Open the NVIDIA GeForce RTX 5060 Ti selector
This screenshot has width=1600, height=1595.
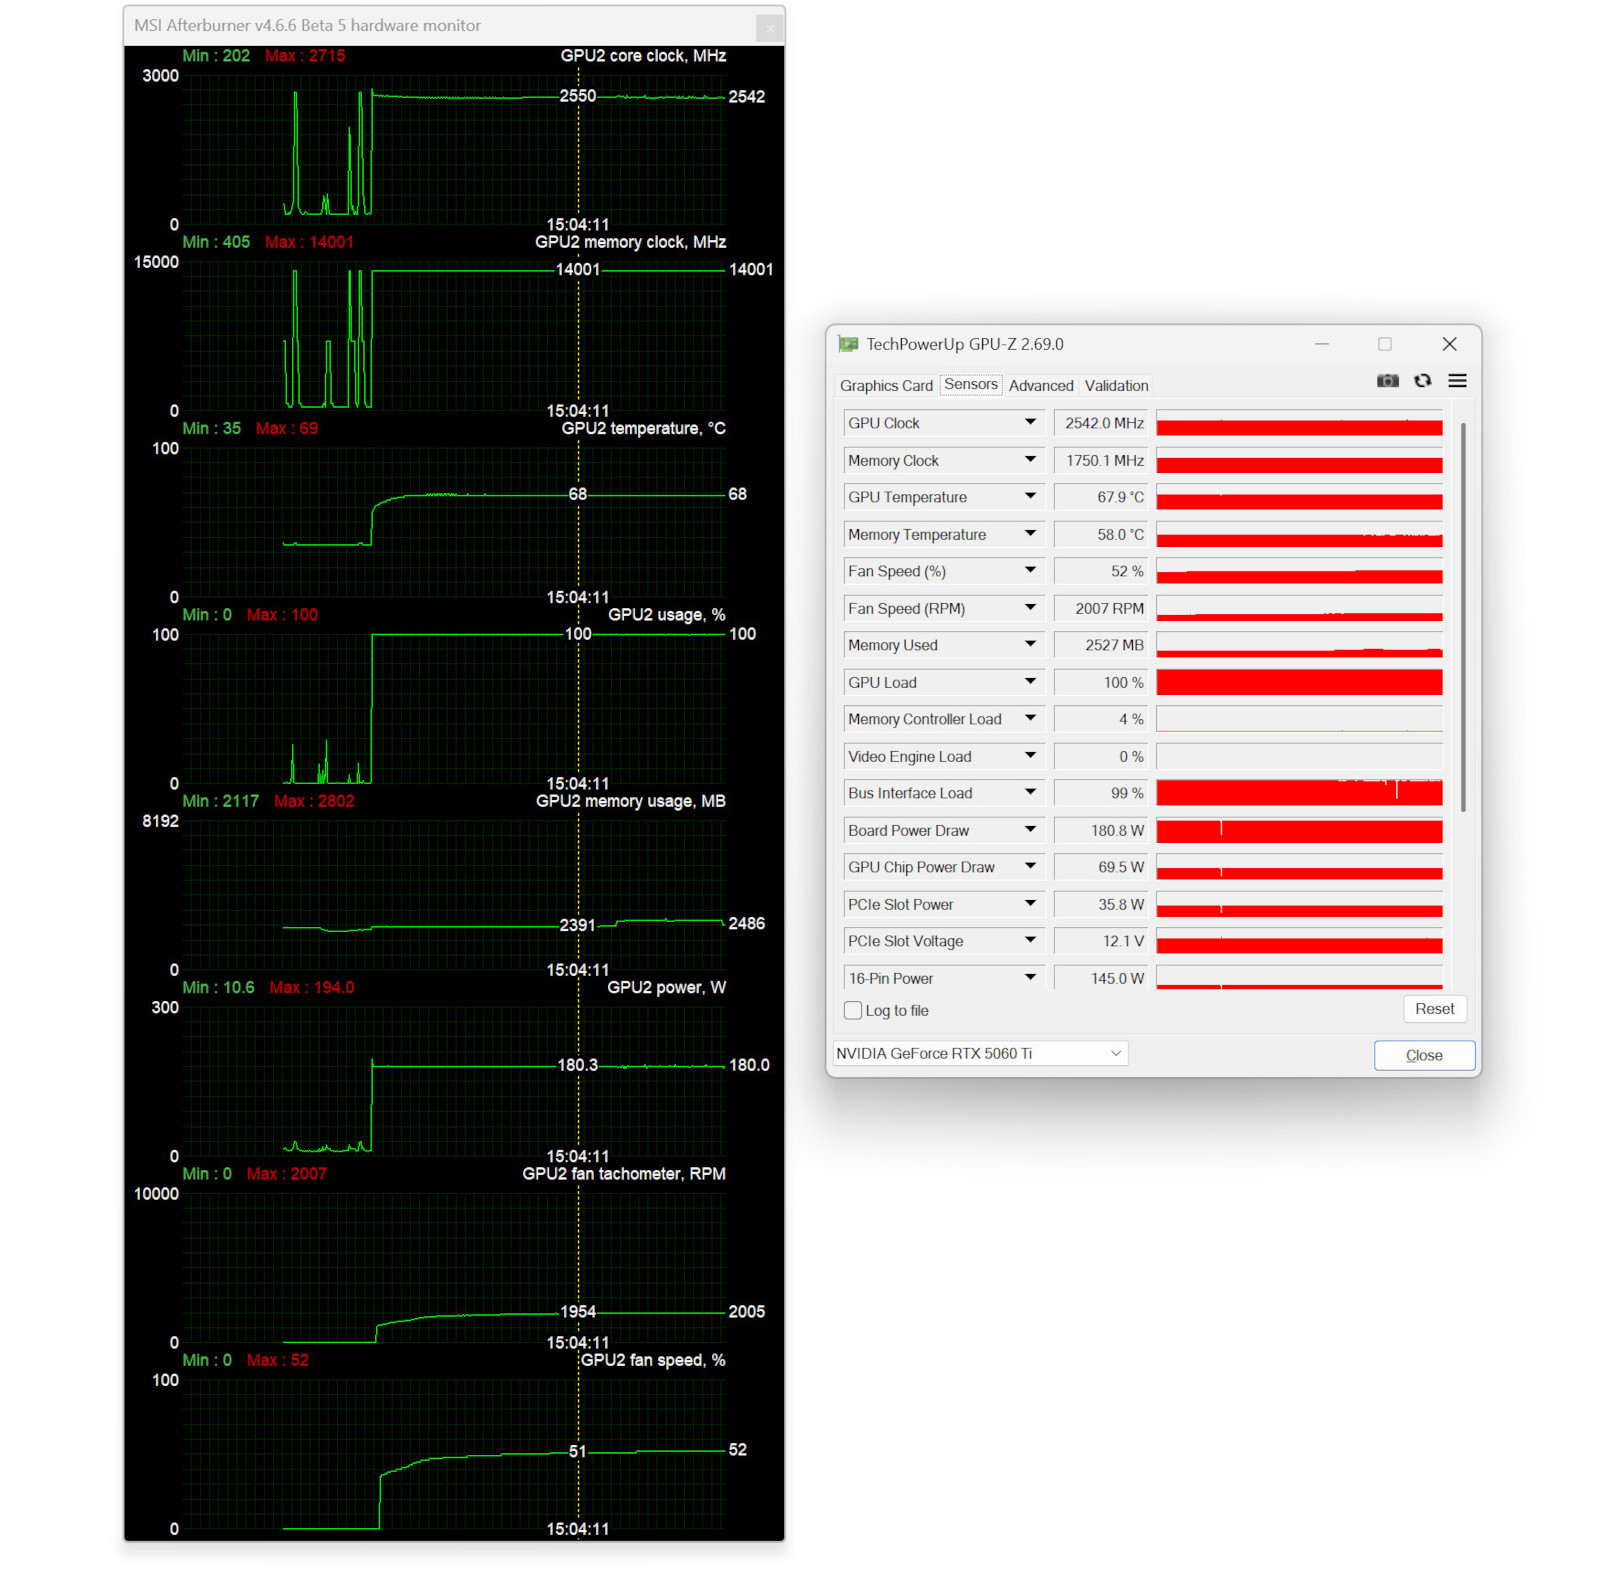coord(979,1054)
